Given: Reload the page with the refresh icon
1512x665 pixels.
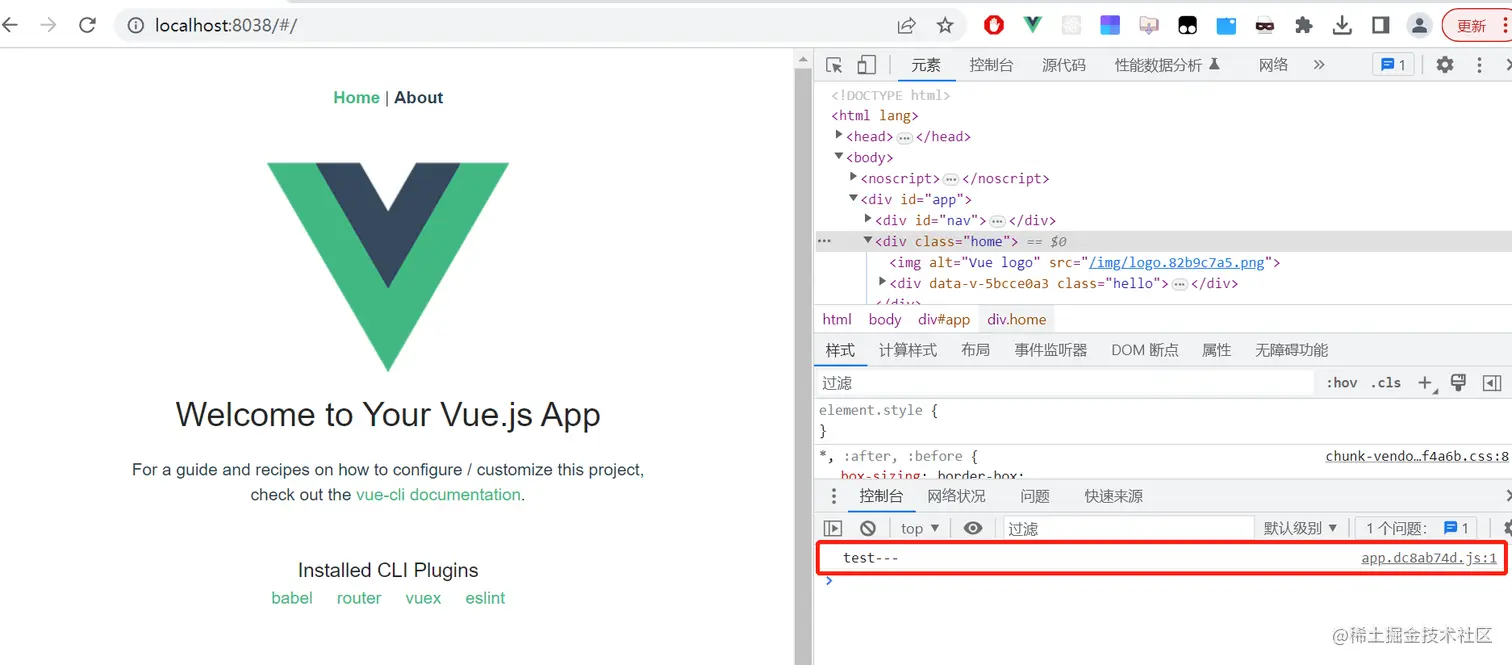Looking at the screenshot, I should (87, 25).
